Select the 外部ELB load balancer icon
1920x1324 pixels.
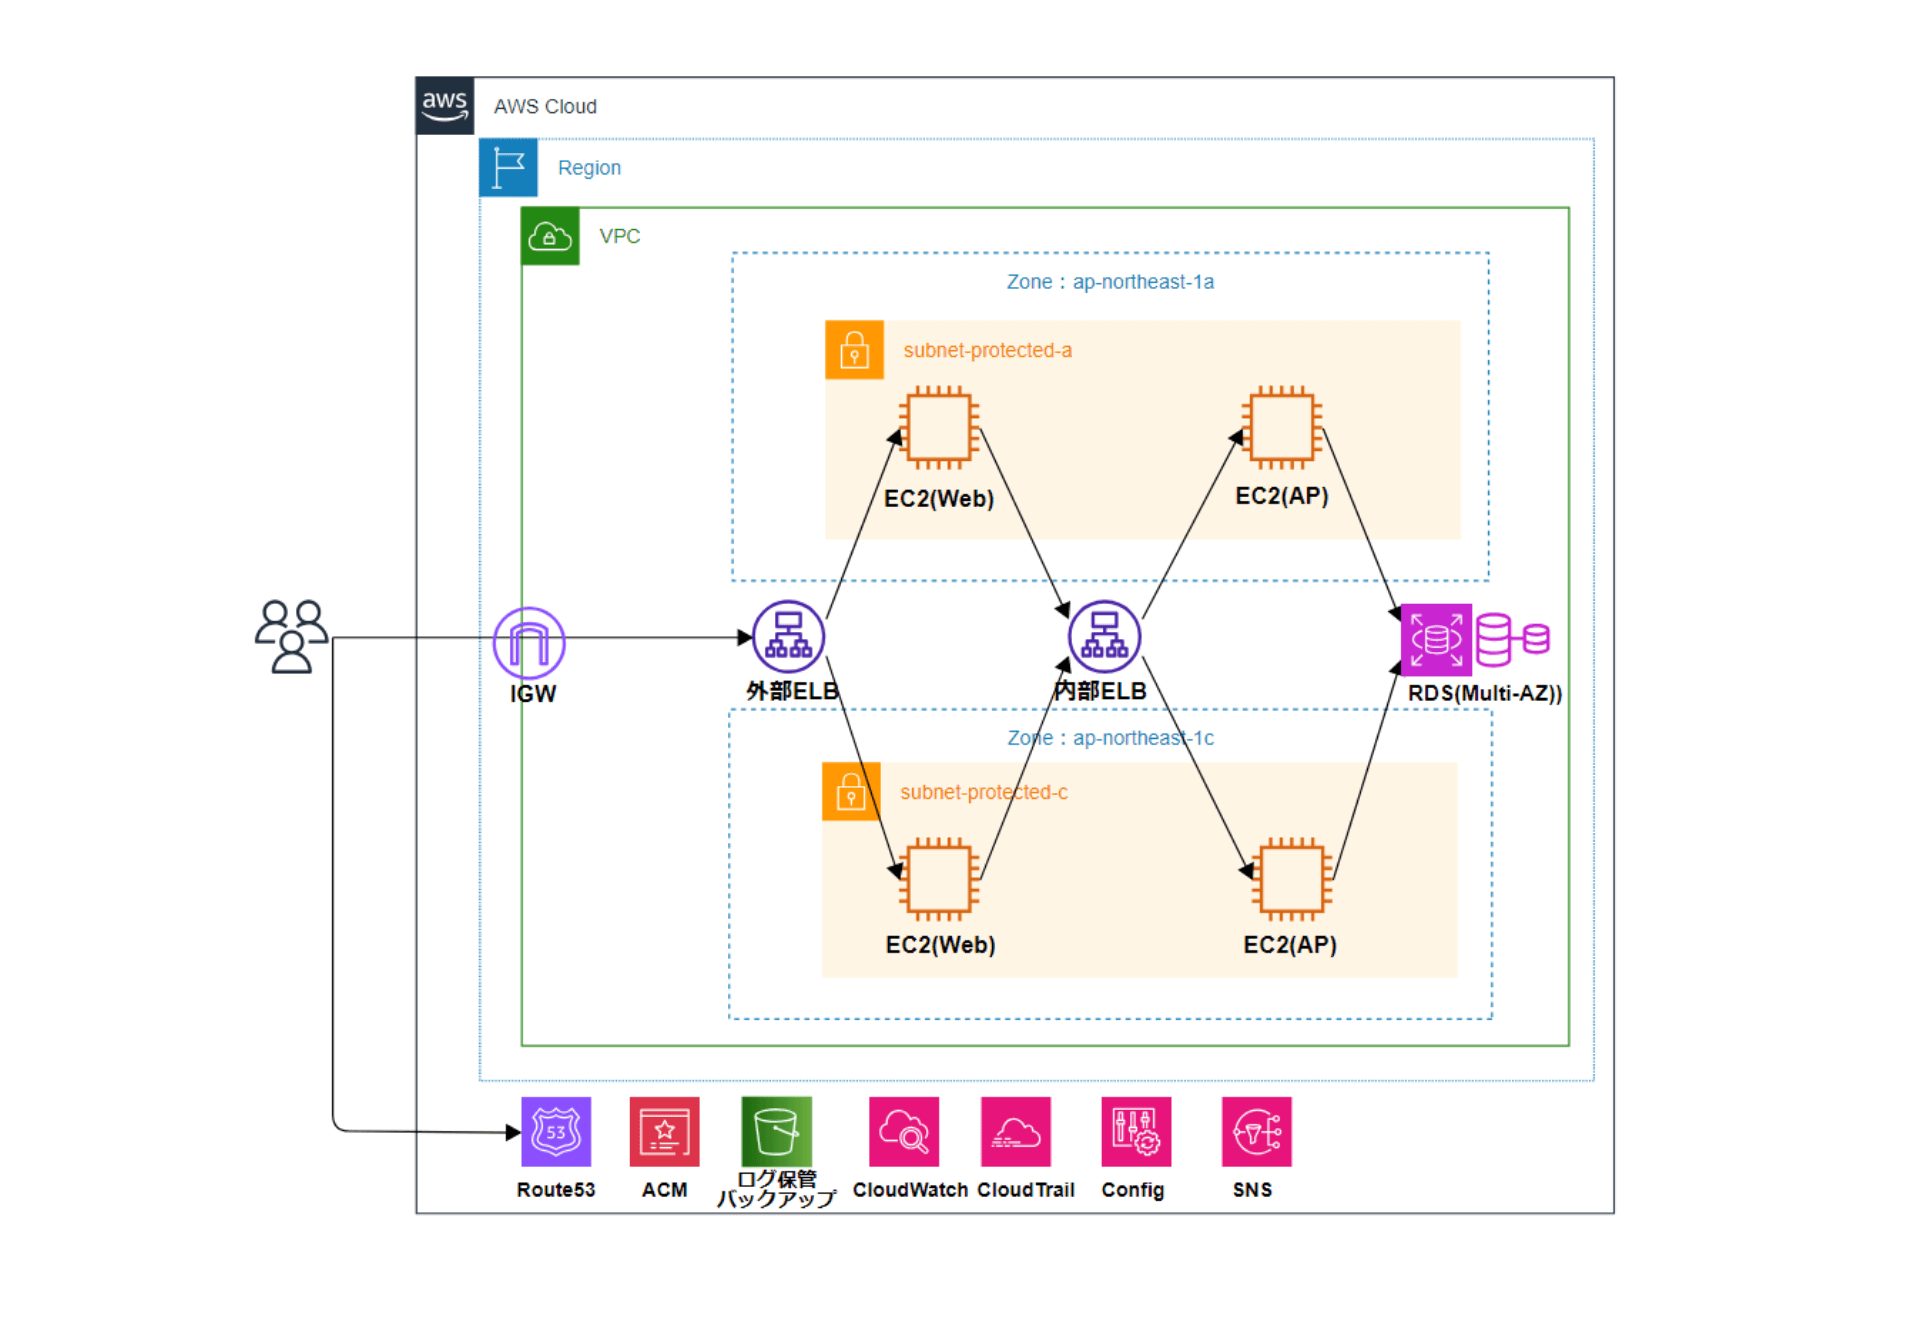(x=788, y=636)
